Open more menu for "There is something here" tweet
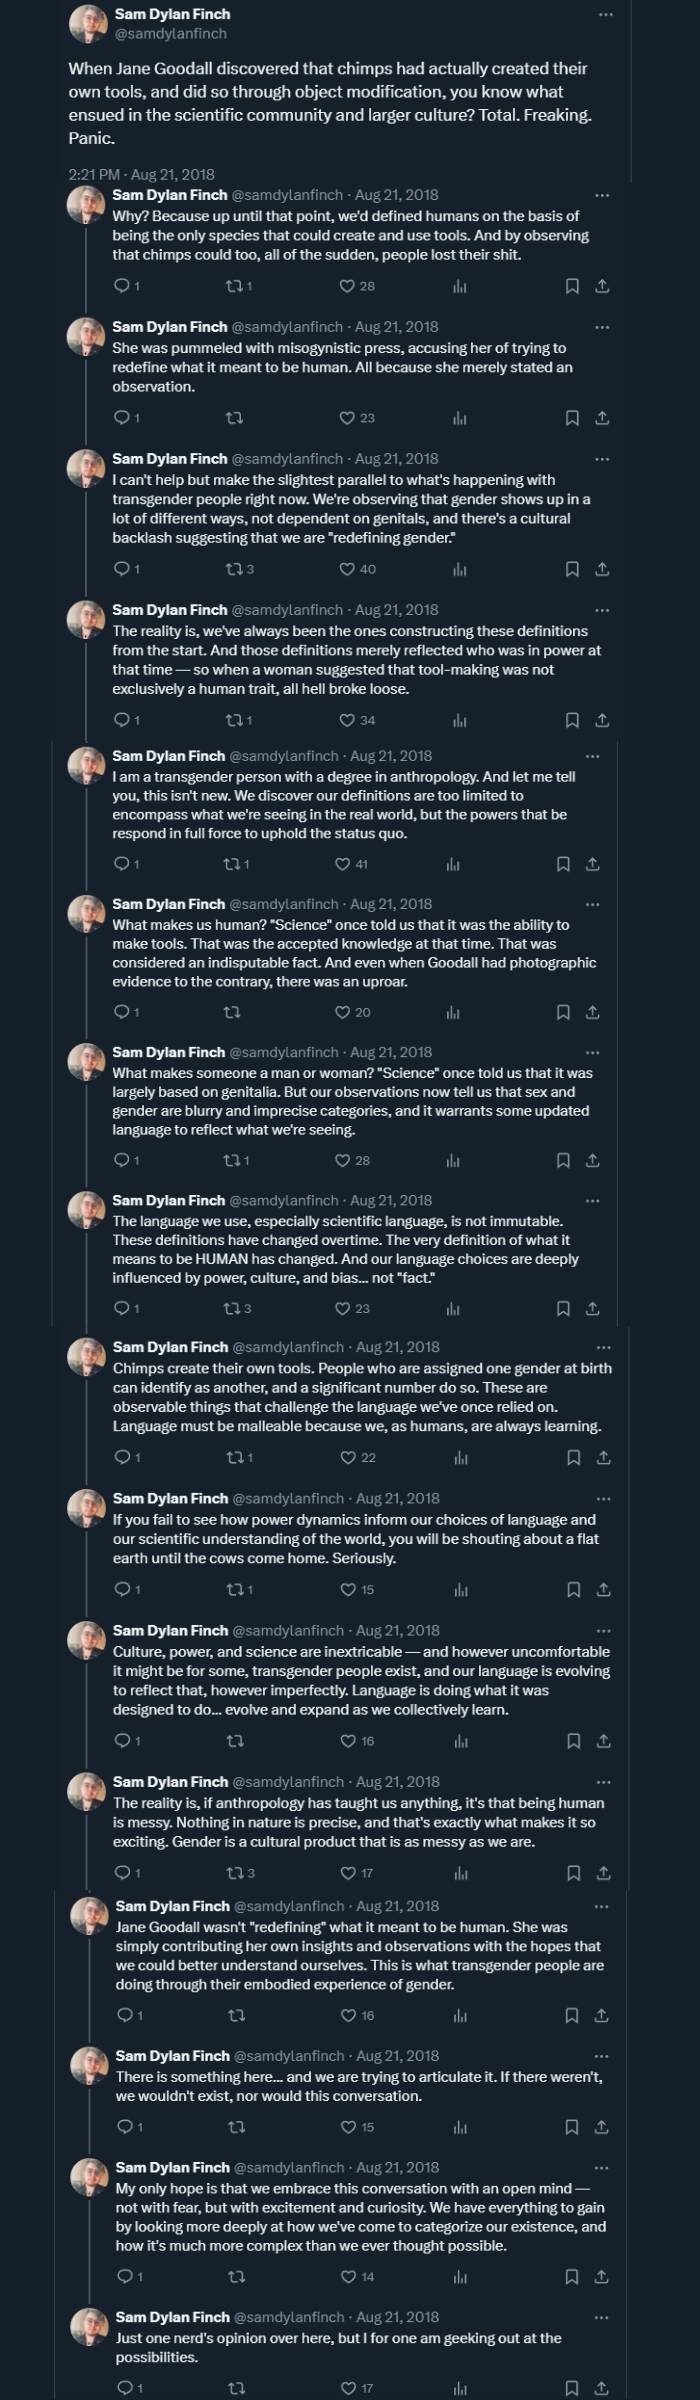This screenshot has height=2400, width=700. pos(601,2056)
